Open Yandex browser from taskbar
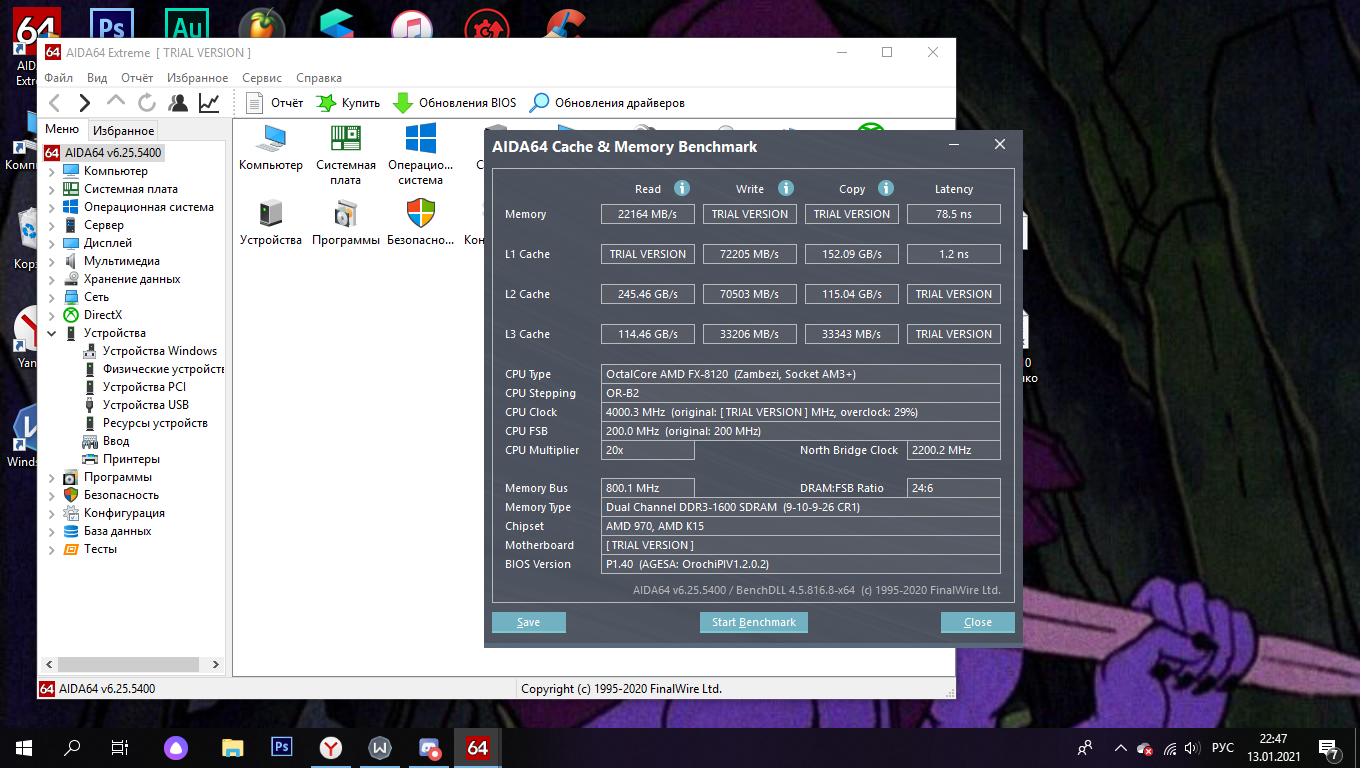Screen dimensions: 1360x768 click(331, 747)
